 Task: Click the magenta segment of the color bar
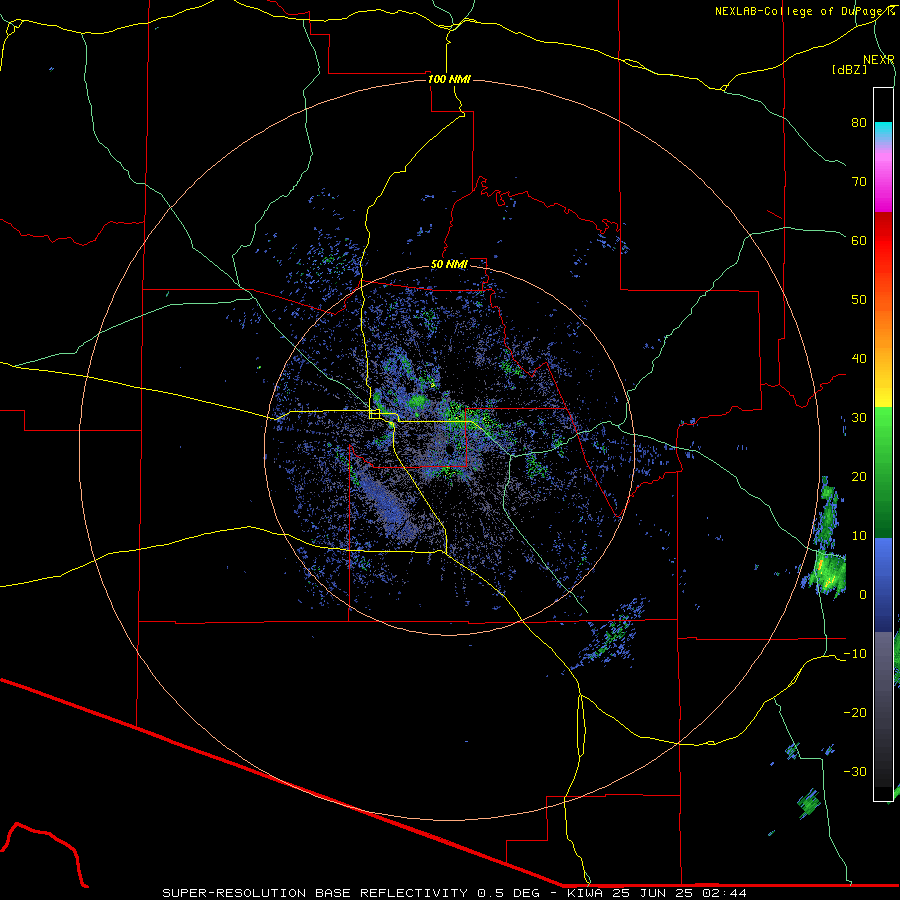tap(883, 184)
